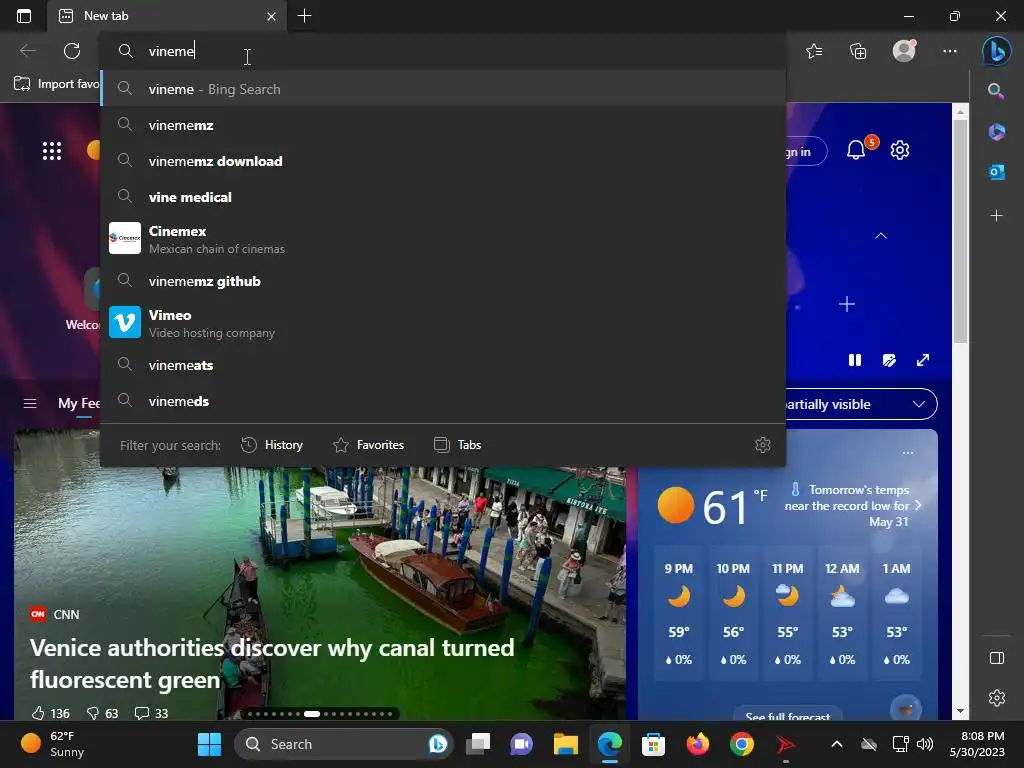Select the vinememz github suggestion

(x=443, y=281)
